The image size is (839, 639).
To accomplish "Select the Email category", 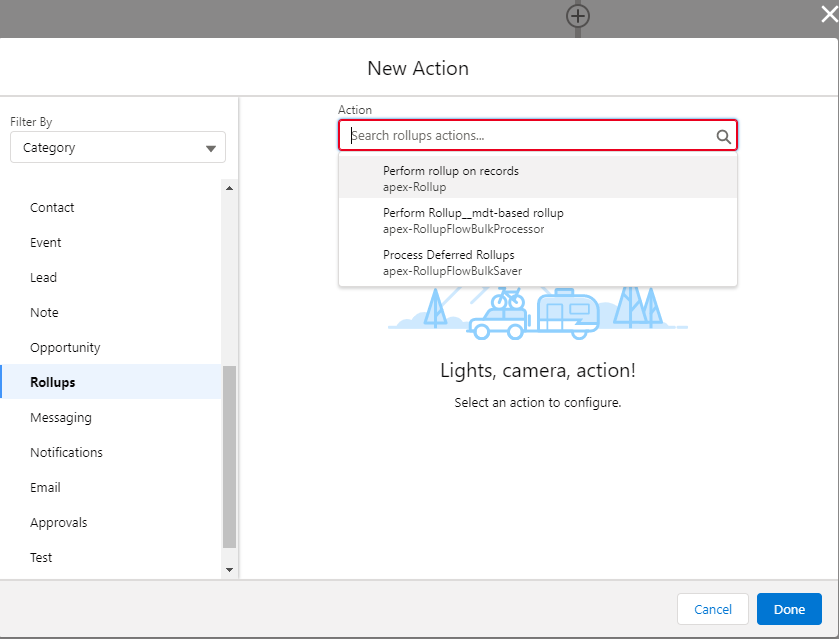I will (x=45, y=487).
